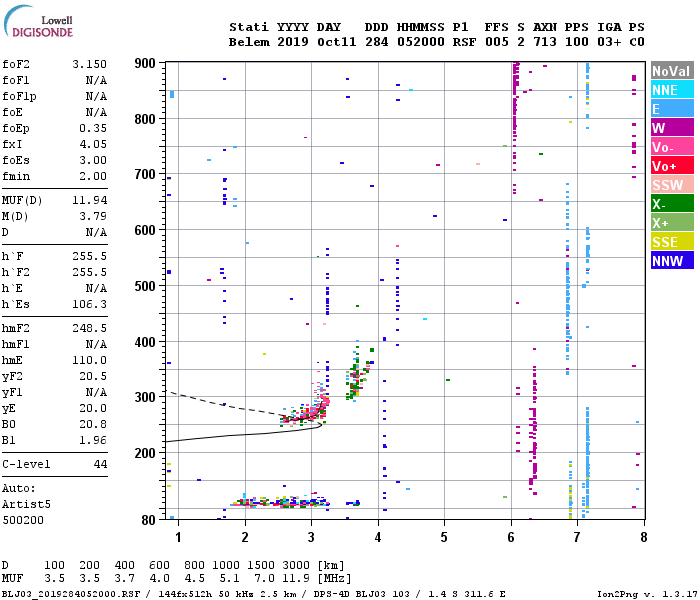
Task: Click the fxI value 4.05
Action: [x=93, y=144]
